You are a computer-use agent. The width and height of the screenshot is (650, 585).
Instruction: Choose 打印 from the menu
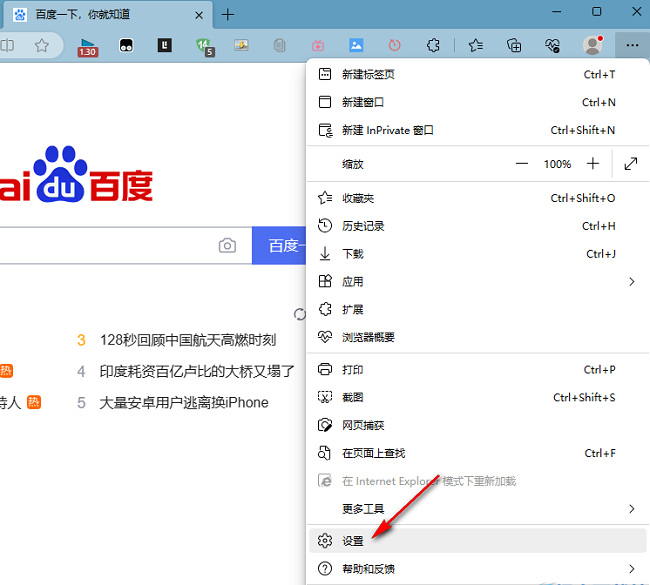coord(478,369)
